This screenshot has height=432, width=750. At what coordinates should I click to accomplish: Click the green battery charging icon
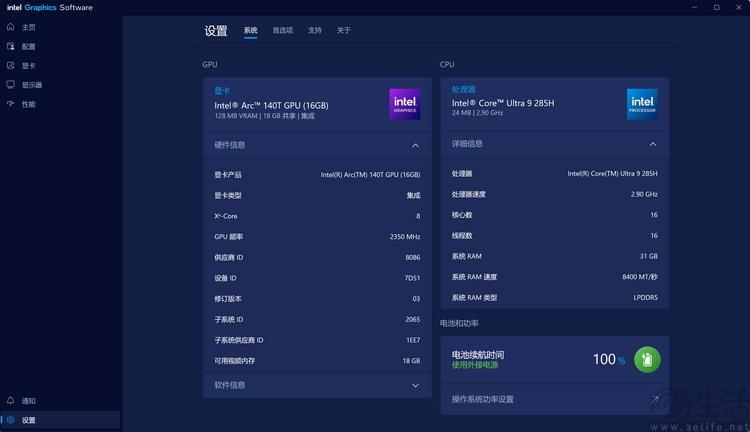click(x=647, y=359)
